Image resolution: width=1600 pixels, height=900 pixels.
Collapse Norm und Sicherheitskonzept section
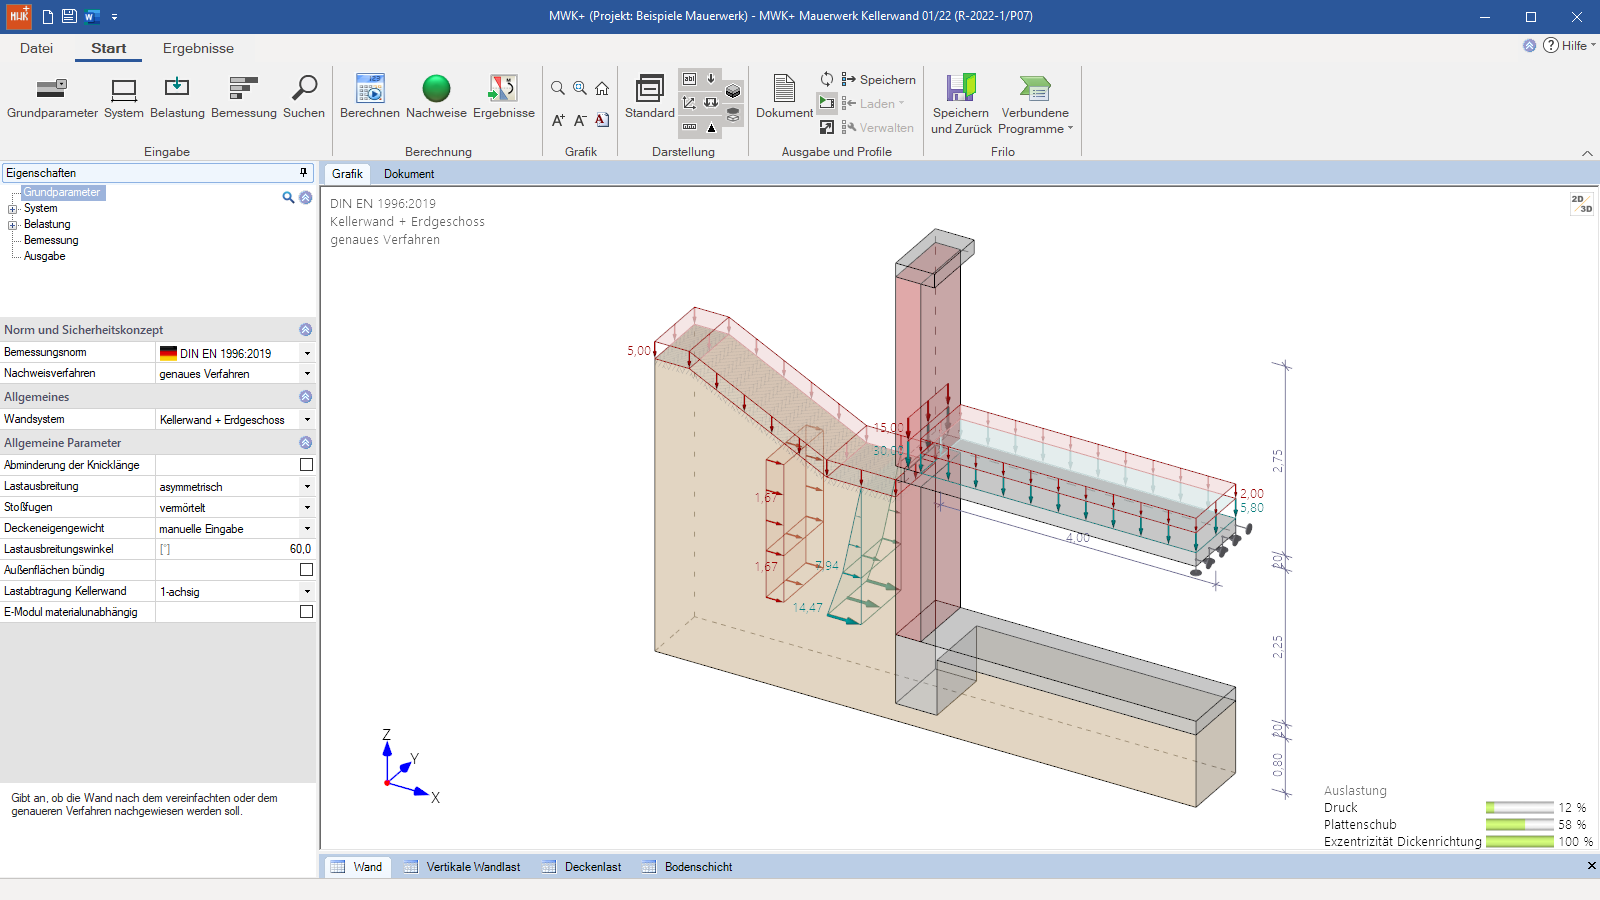[306, 330]
